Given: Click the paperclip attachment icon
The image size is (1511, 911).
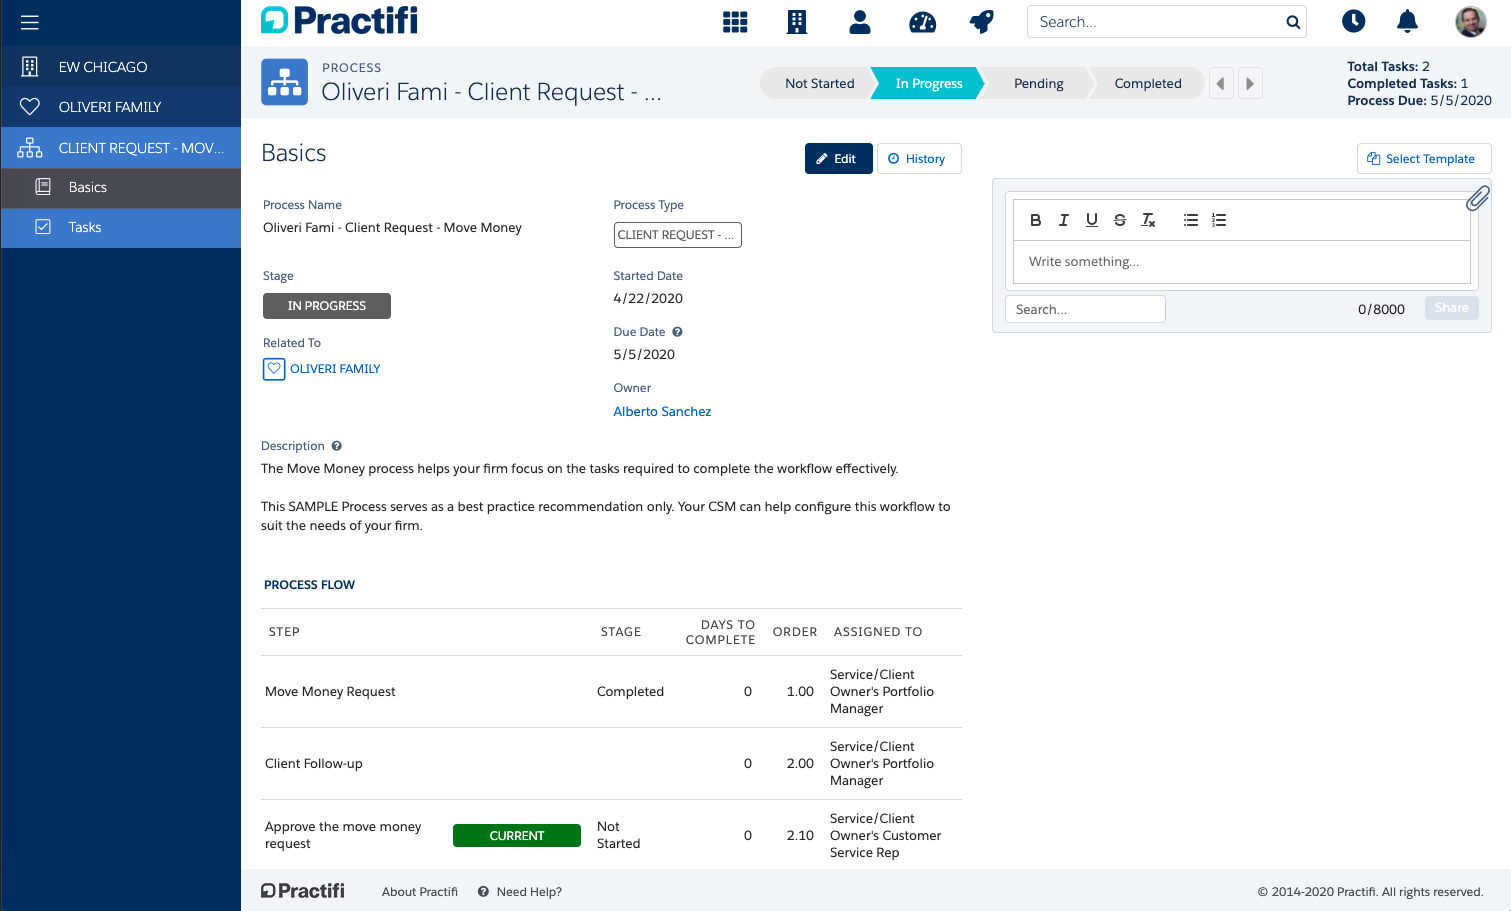Looking at the screenshot, I should coord(1478,198).
